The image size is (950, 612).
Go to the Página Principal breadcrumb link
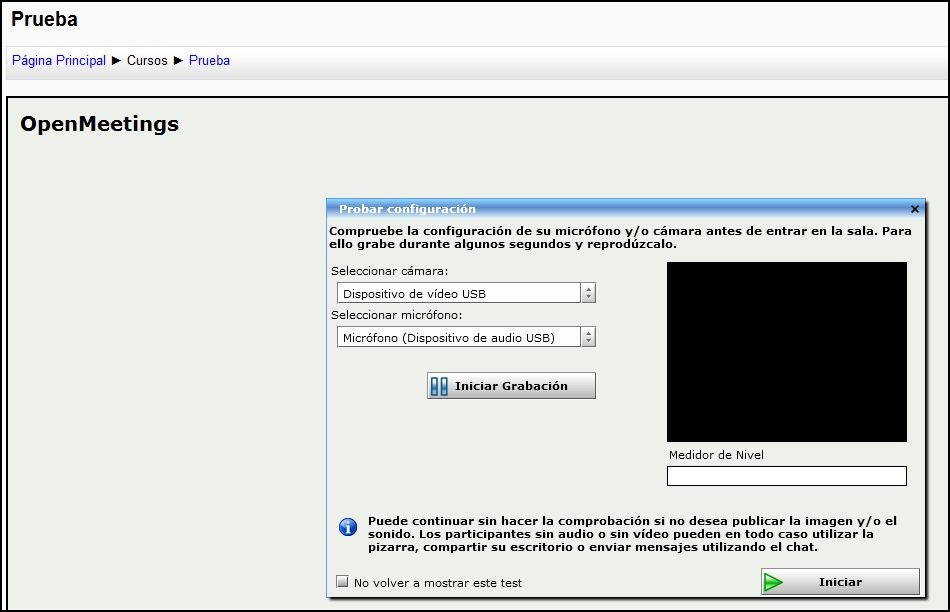click(59, 61)
